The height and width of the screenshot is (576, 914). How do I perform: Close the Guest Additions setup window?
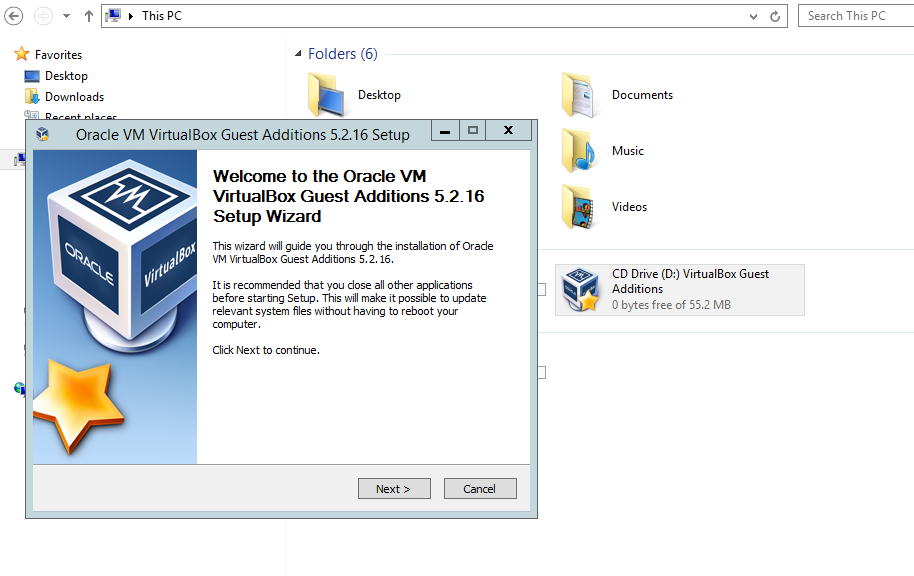[508, 131]
